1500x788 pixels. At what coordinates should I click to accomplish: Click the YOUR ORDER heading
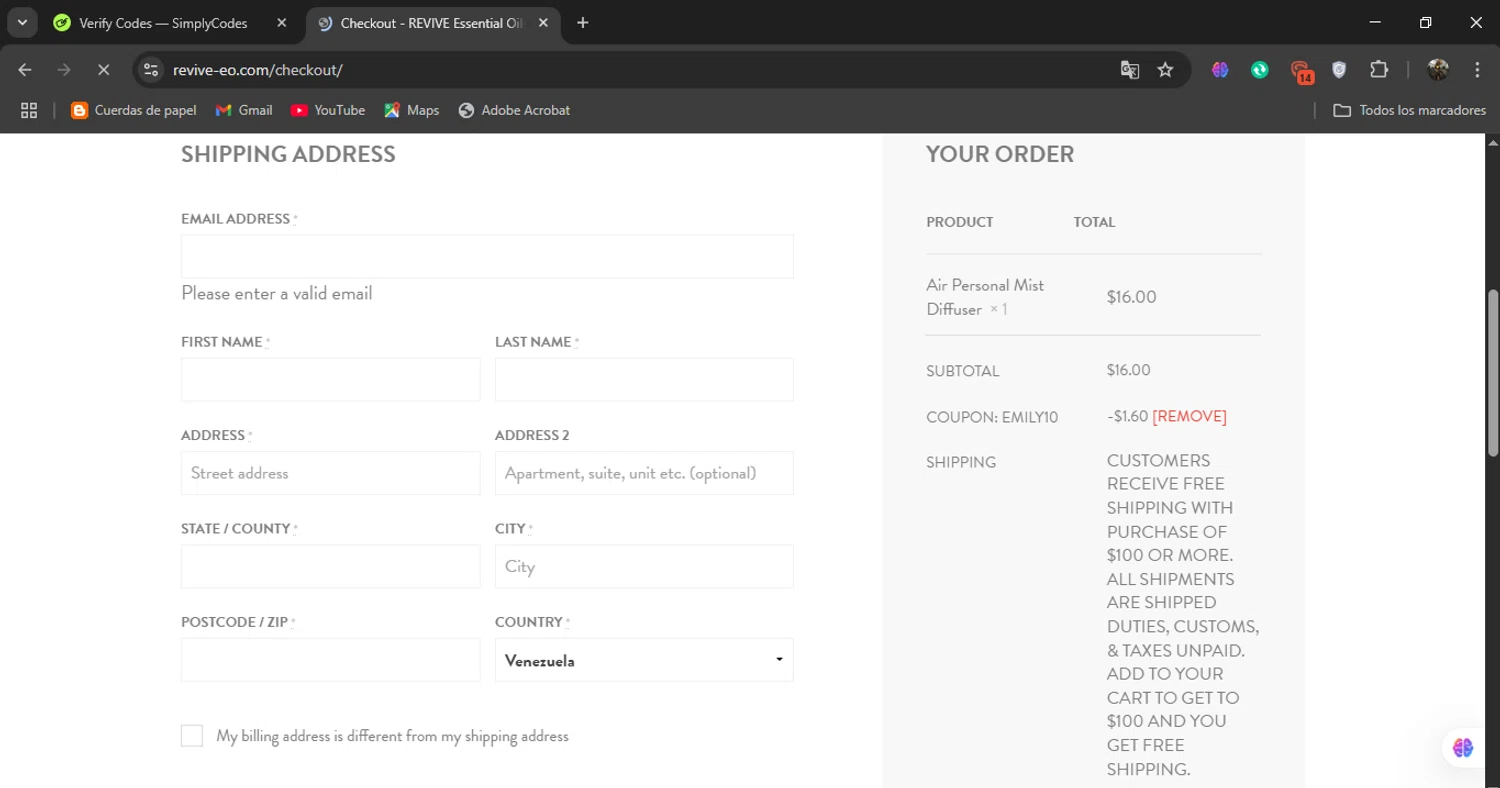click(x=1000, y=154)
